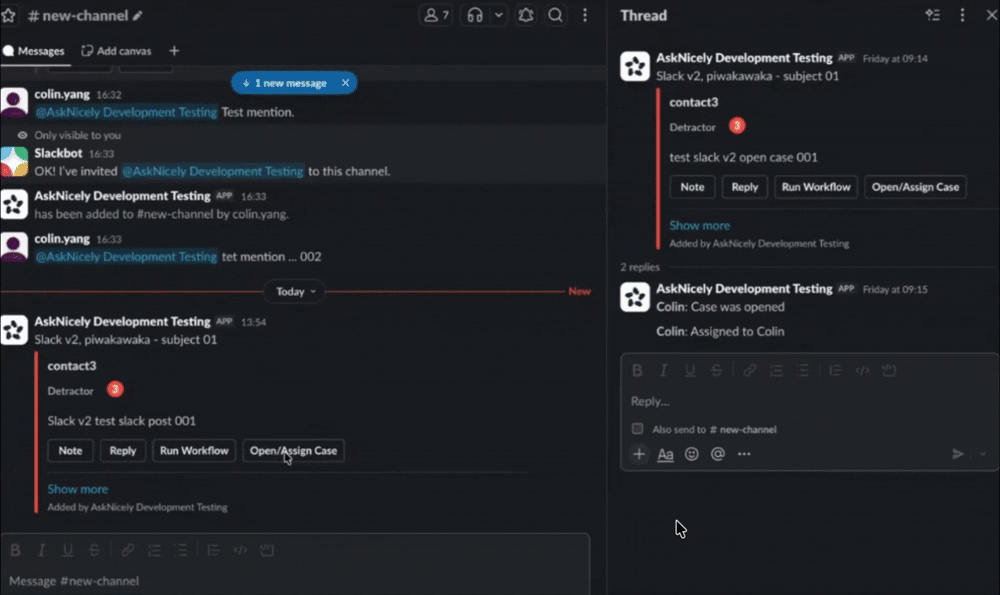1000x595 pixels.
Task: Expand Show more in Thread panel
Action: point(700,225)
